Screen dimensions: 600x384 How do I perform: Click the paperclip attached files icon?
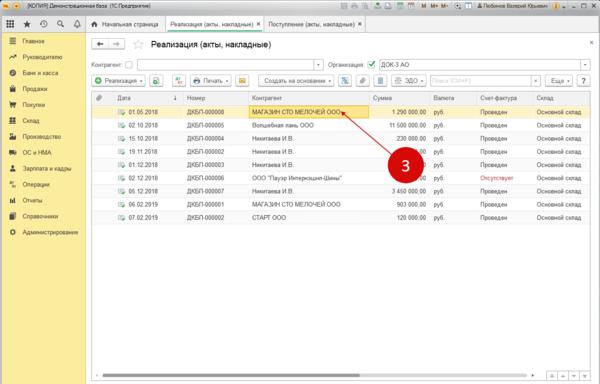pos(363,81)
